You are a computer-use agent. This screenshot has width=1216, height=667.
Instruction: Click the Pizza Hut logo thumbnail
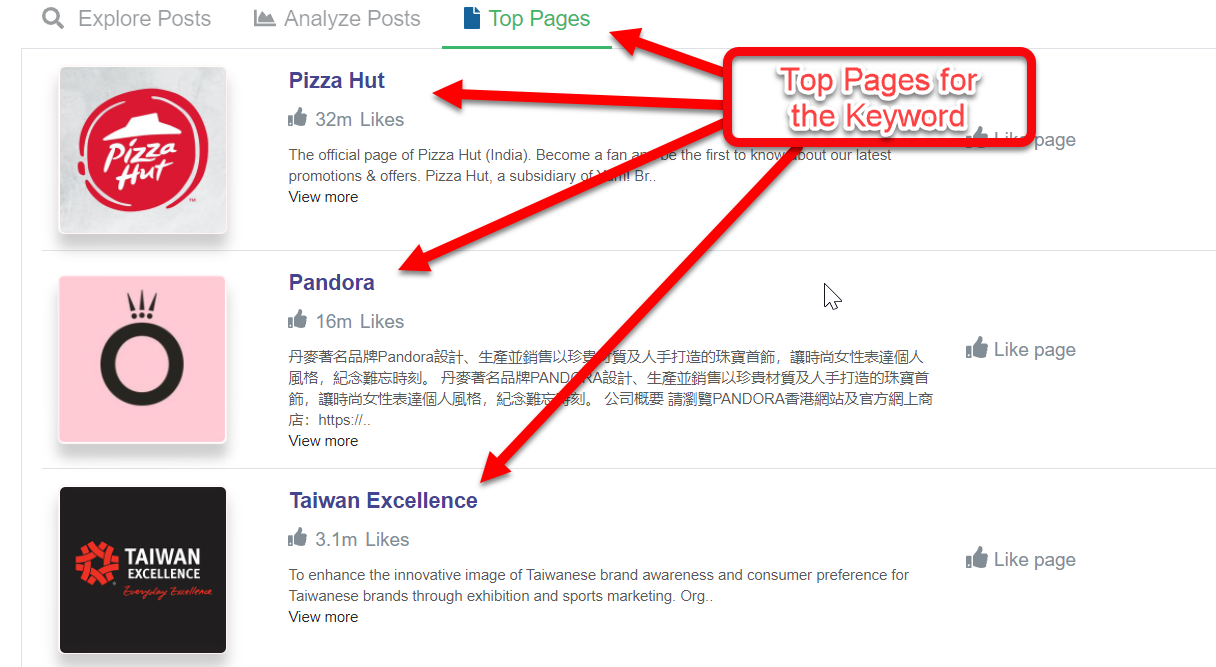(x=143, y=150)
